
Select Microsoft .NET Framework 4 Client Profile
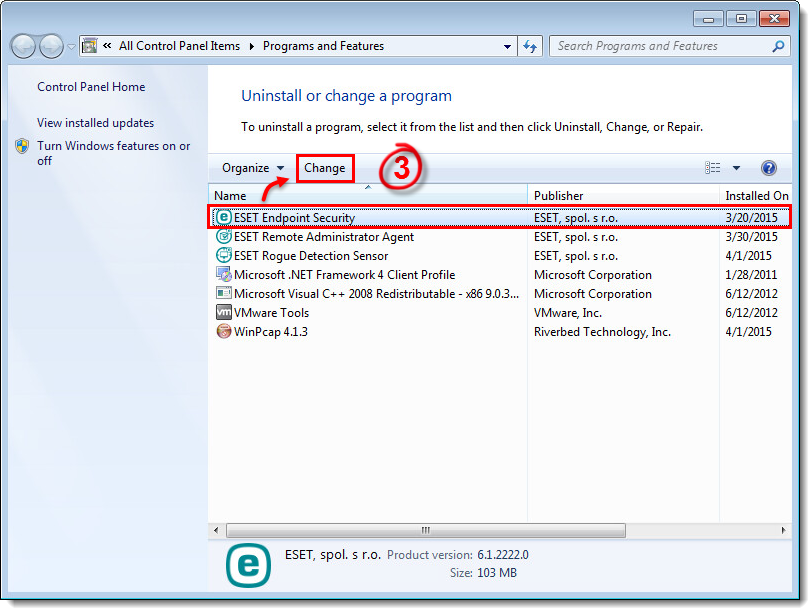(500, 275)
